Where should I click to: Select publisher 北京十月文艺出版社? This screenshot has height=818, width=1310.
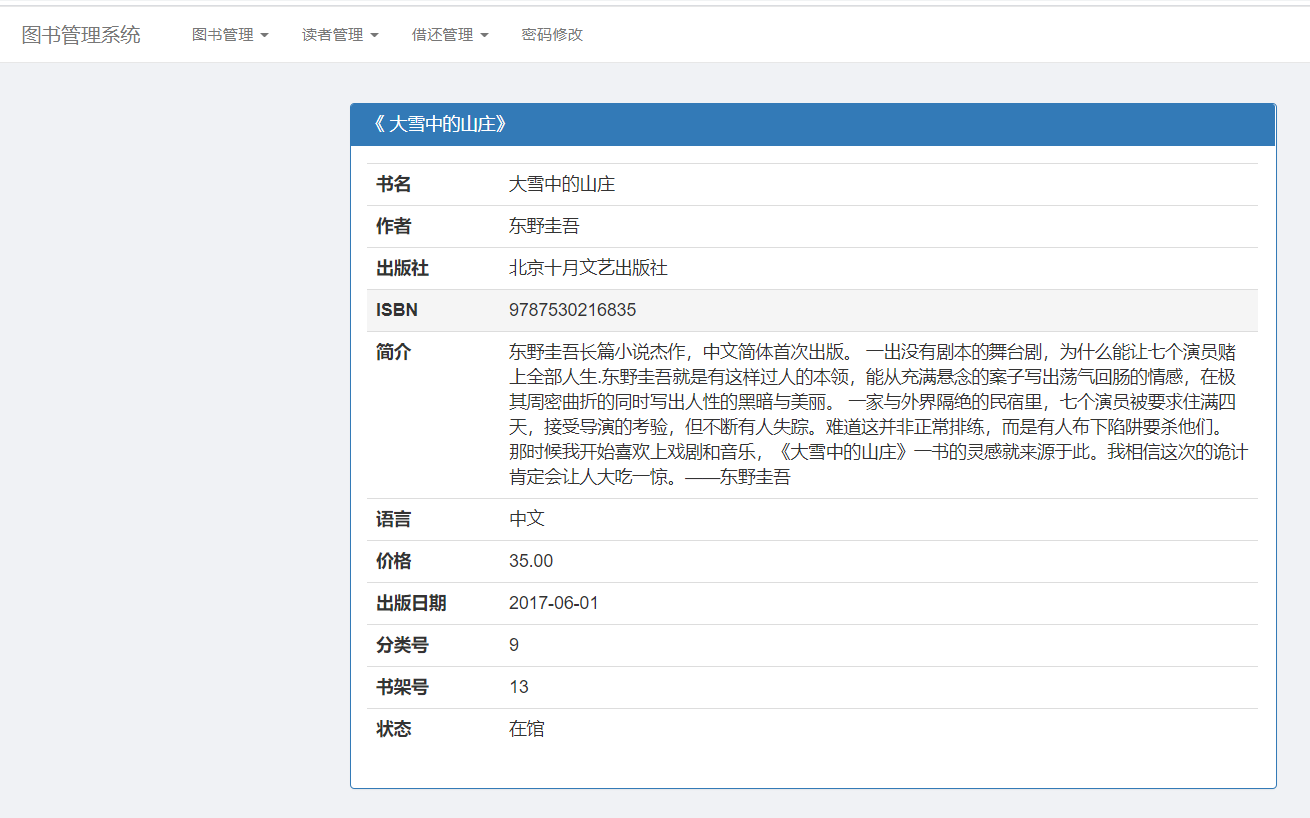click(588, 268)
